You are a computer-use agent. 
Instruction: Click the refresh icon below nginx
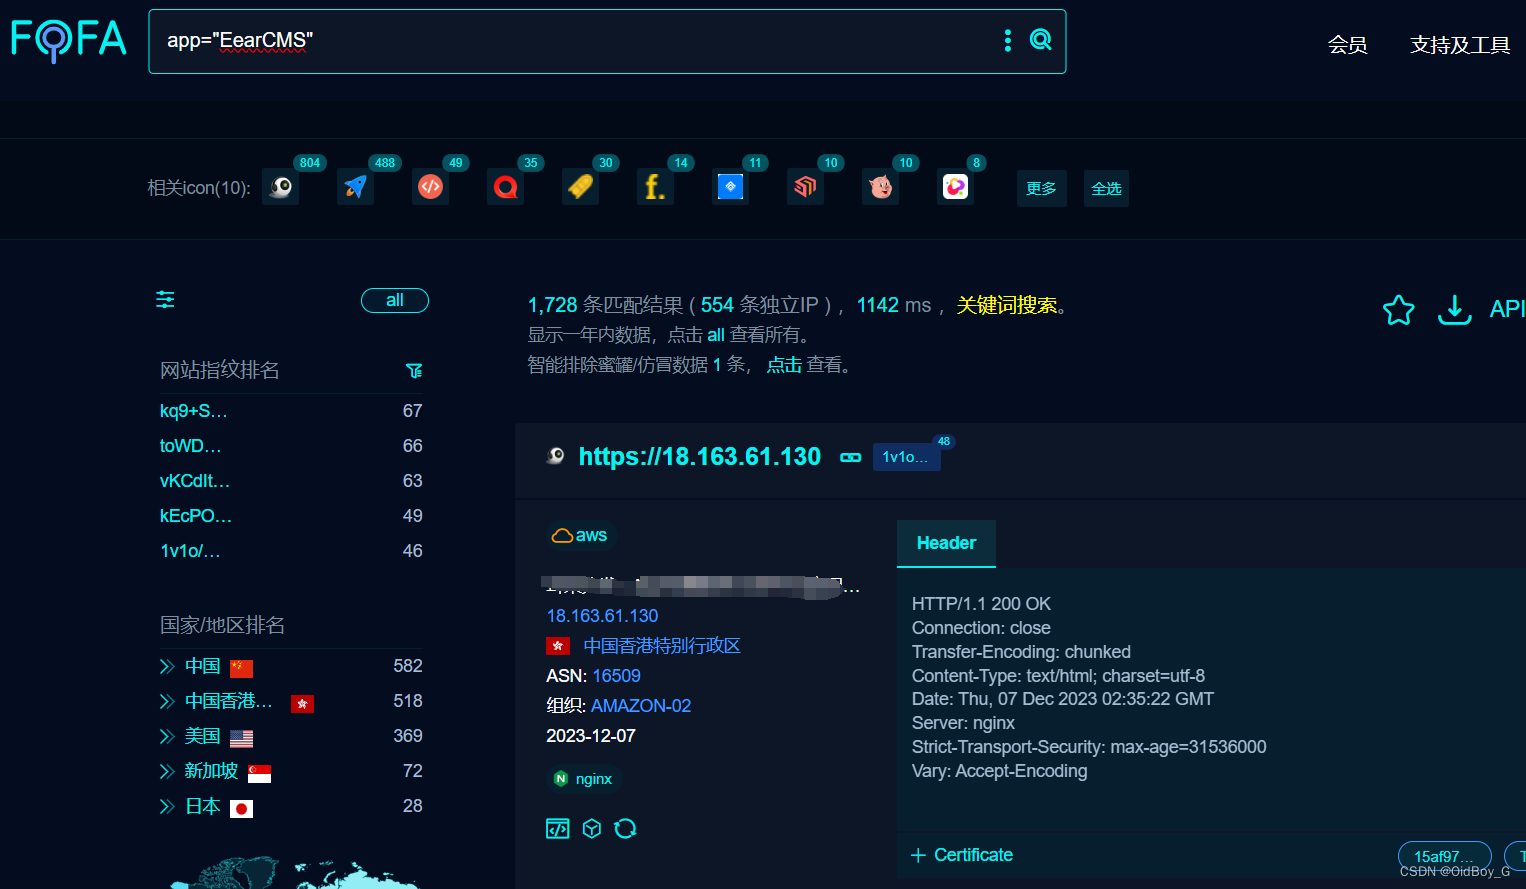[625, 828]
